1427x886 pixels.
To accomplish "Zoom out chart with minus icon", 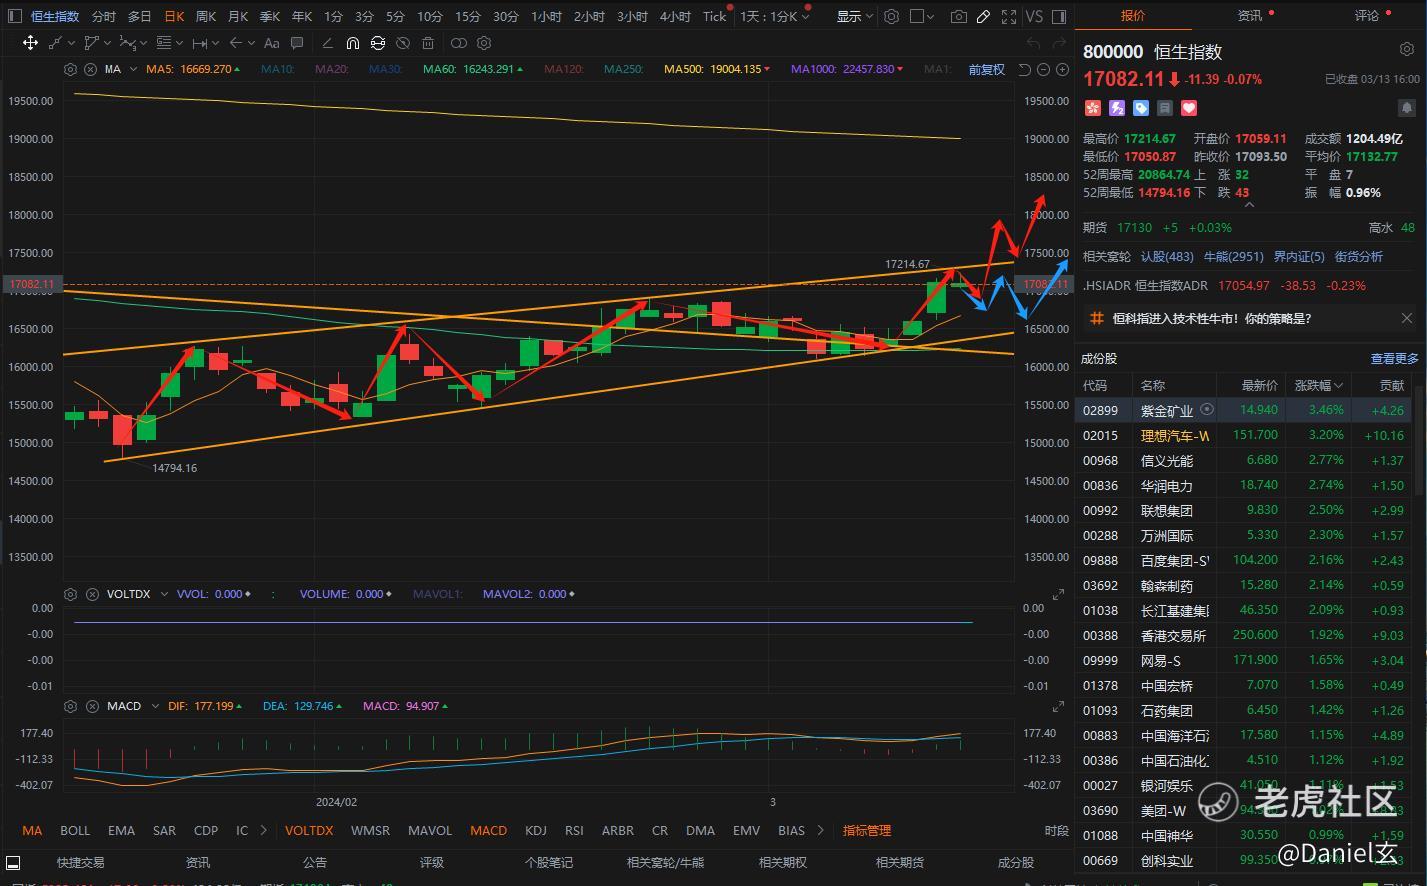I will click(1042, 69).
